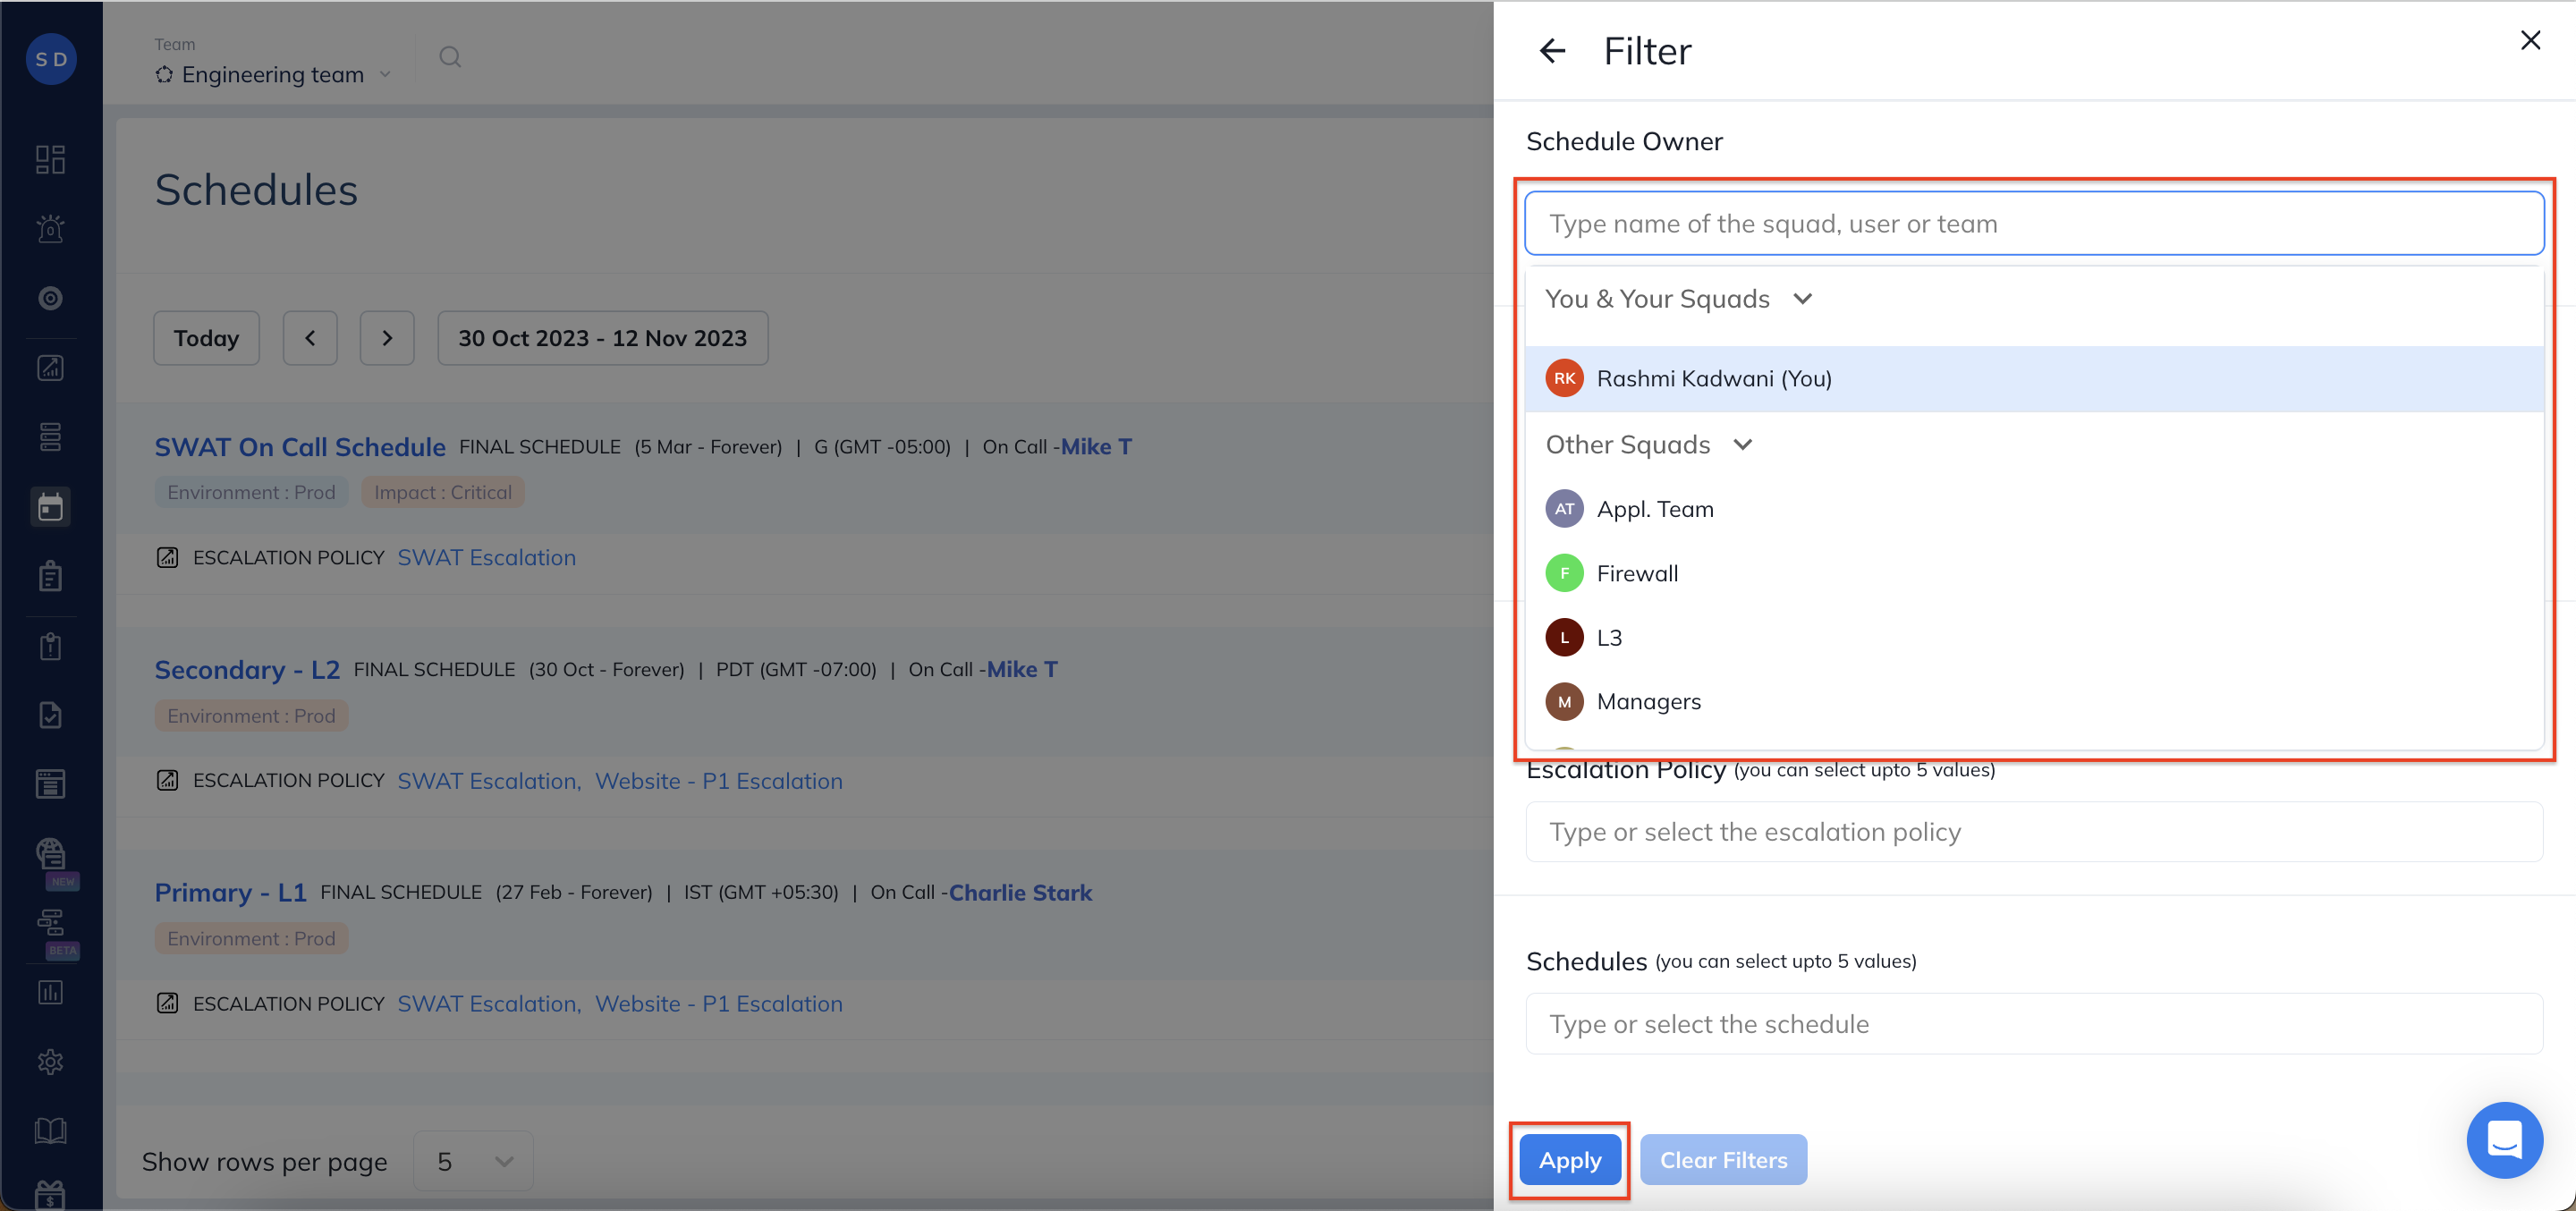The height and width of the screenshot is (1211, 2576).
Task: Select Rashmi Kadwani (You) option
Action: pyautogui.click(x=1714, y=379)
